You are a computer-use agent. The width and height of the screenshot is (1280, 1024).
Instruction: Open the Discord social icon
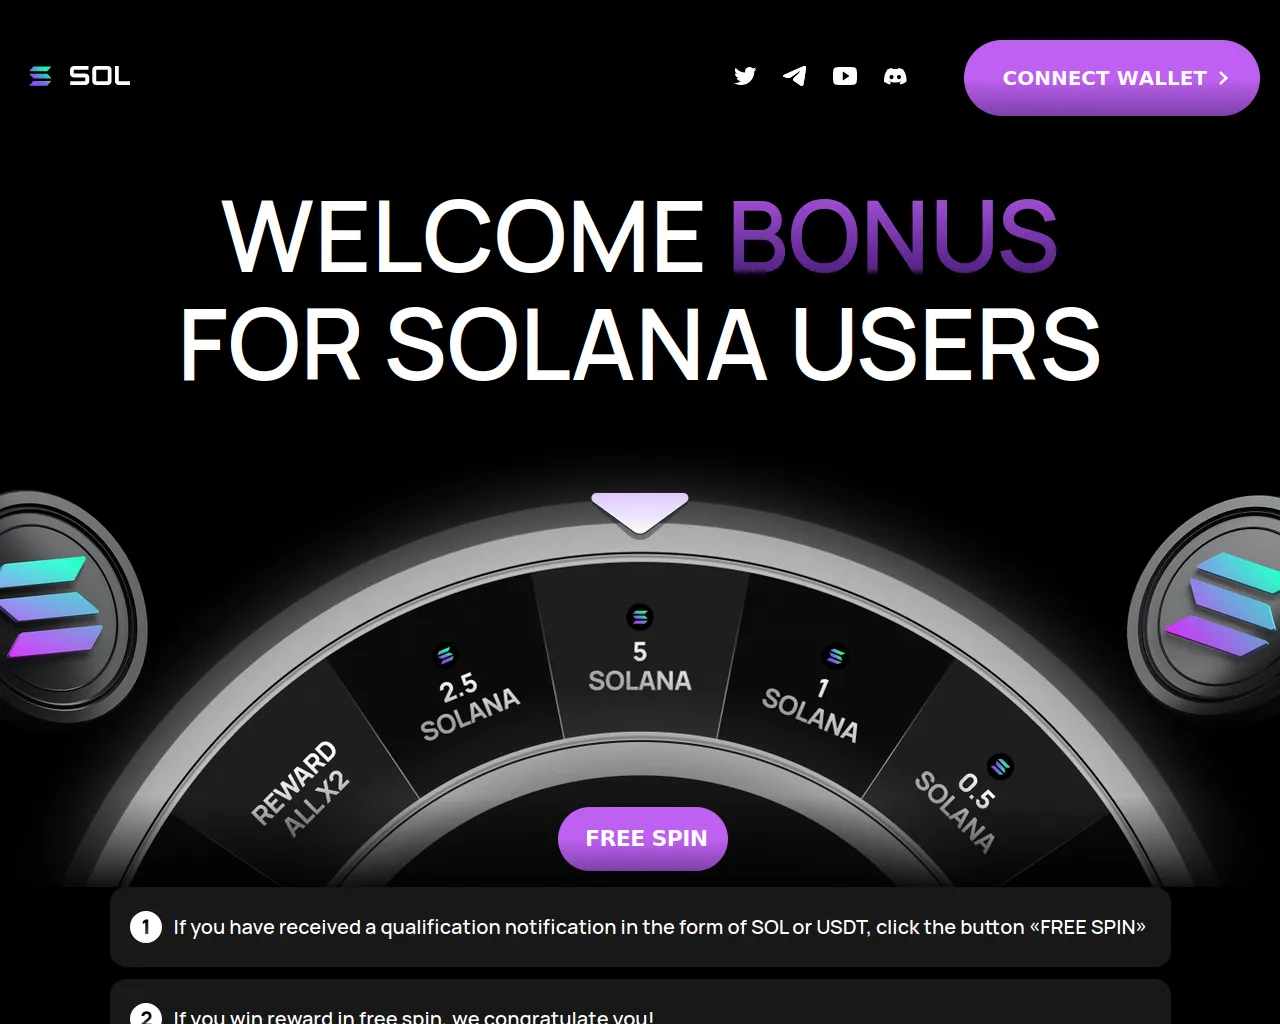(895, 76)
